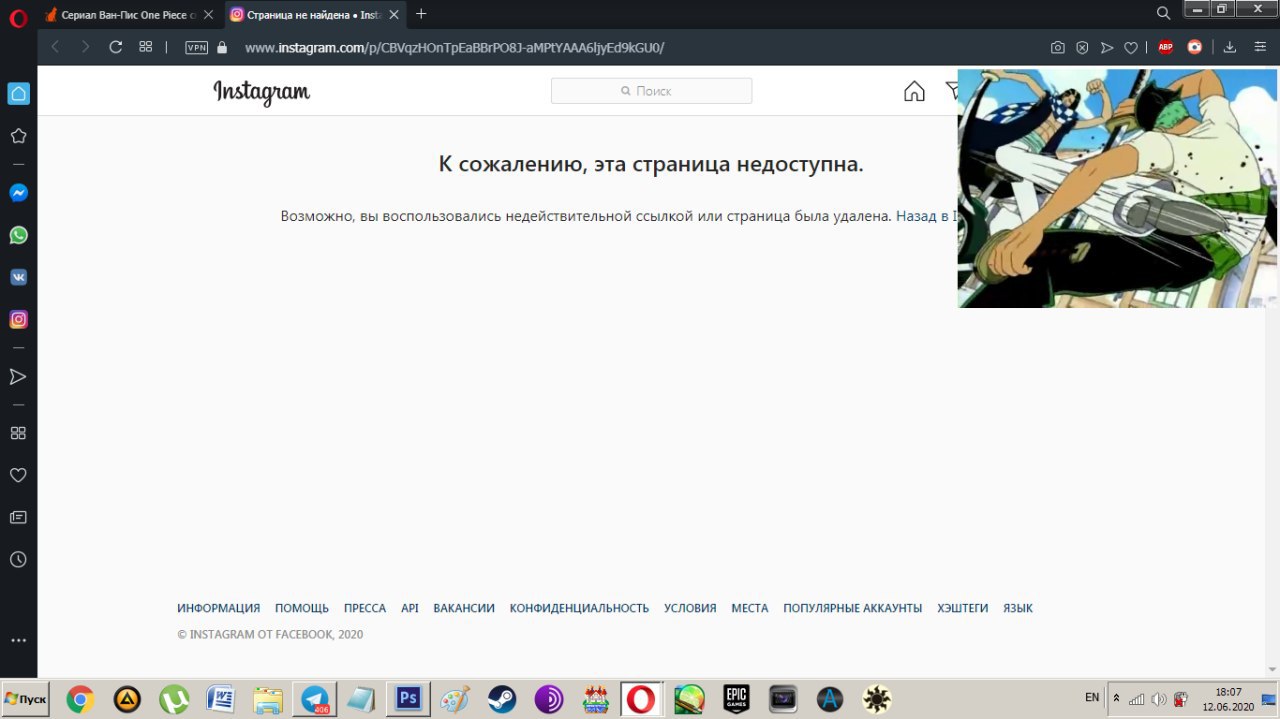Open the Adblock Plus extension
1280x719 pixels.
(1165, 47)
